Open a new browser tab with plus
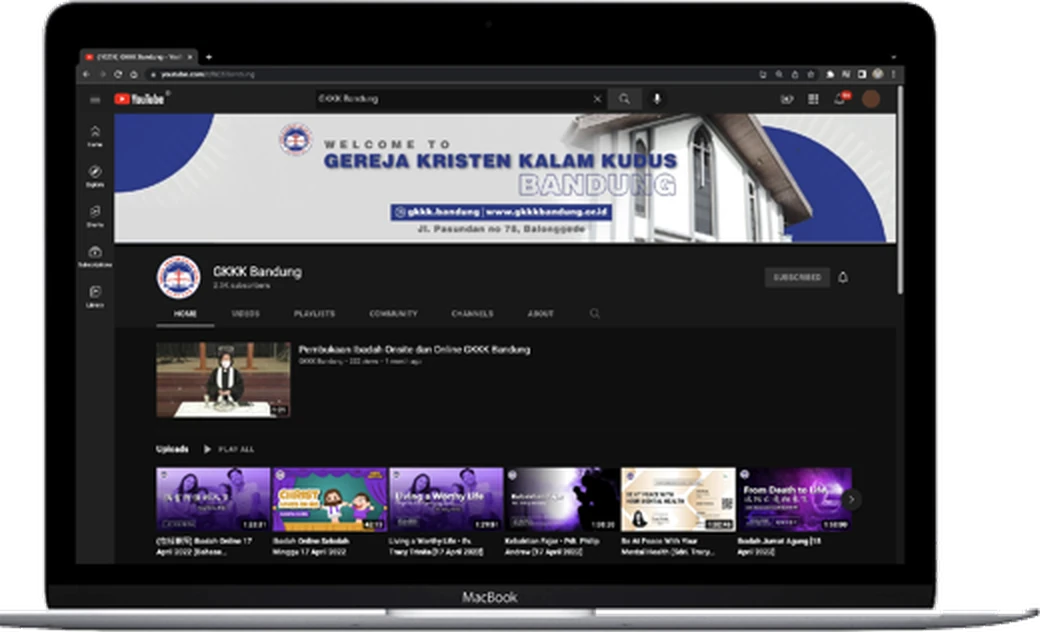1040x632 pixels. pyautogui.click(x=208, y=57)
